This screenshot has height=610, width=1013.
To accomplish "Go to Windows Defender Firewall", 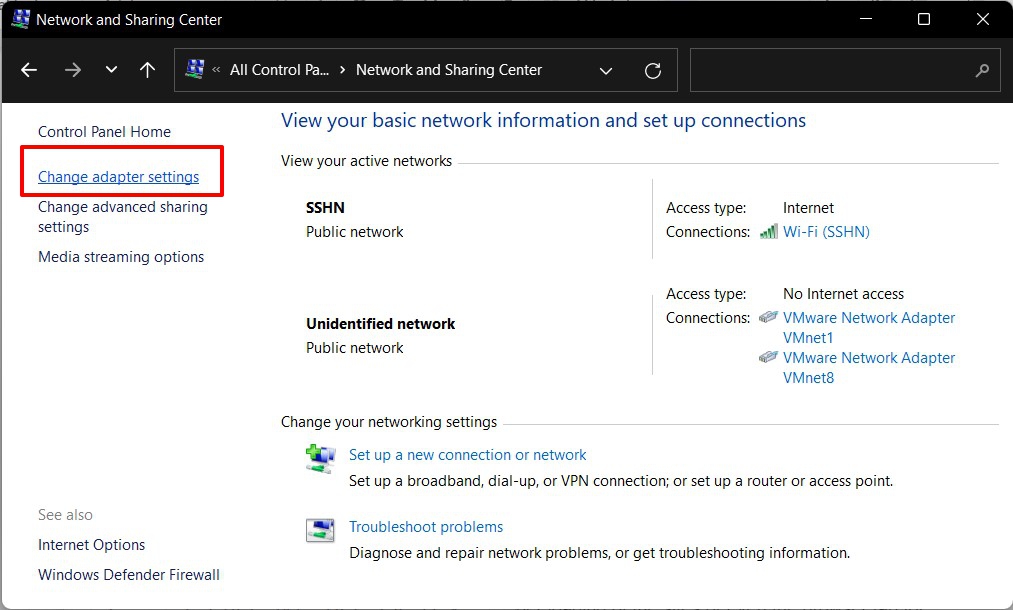I will point(128,575).
